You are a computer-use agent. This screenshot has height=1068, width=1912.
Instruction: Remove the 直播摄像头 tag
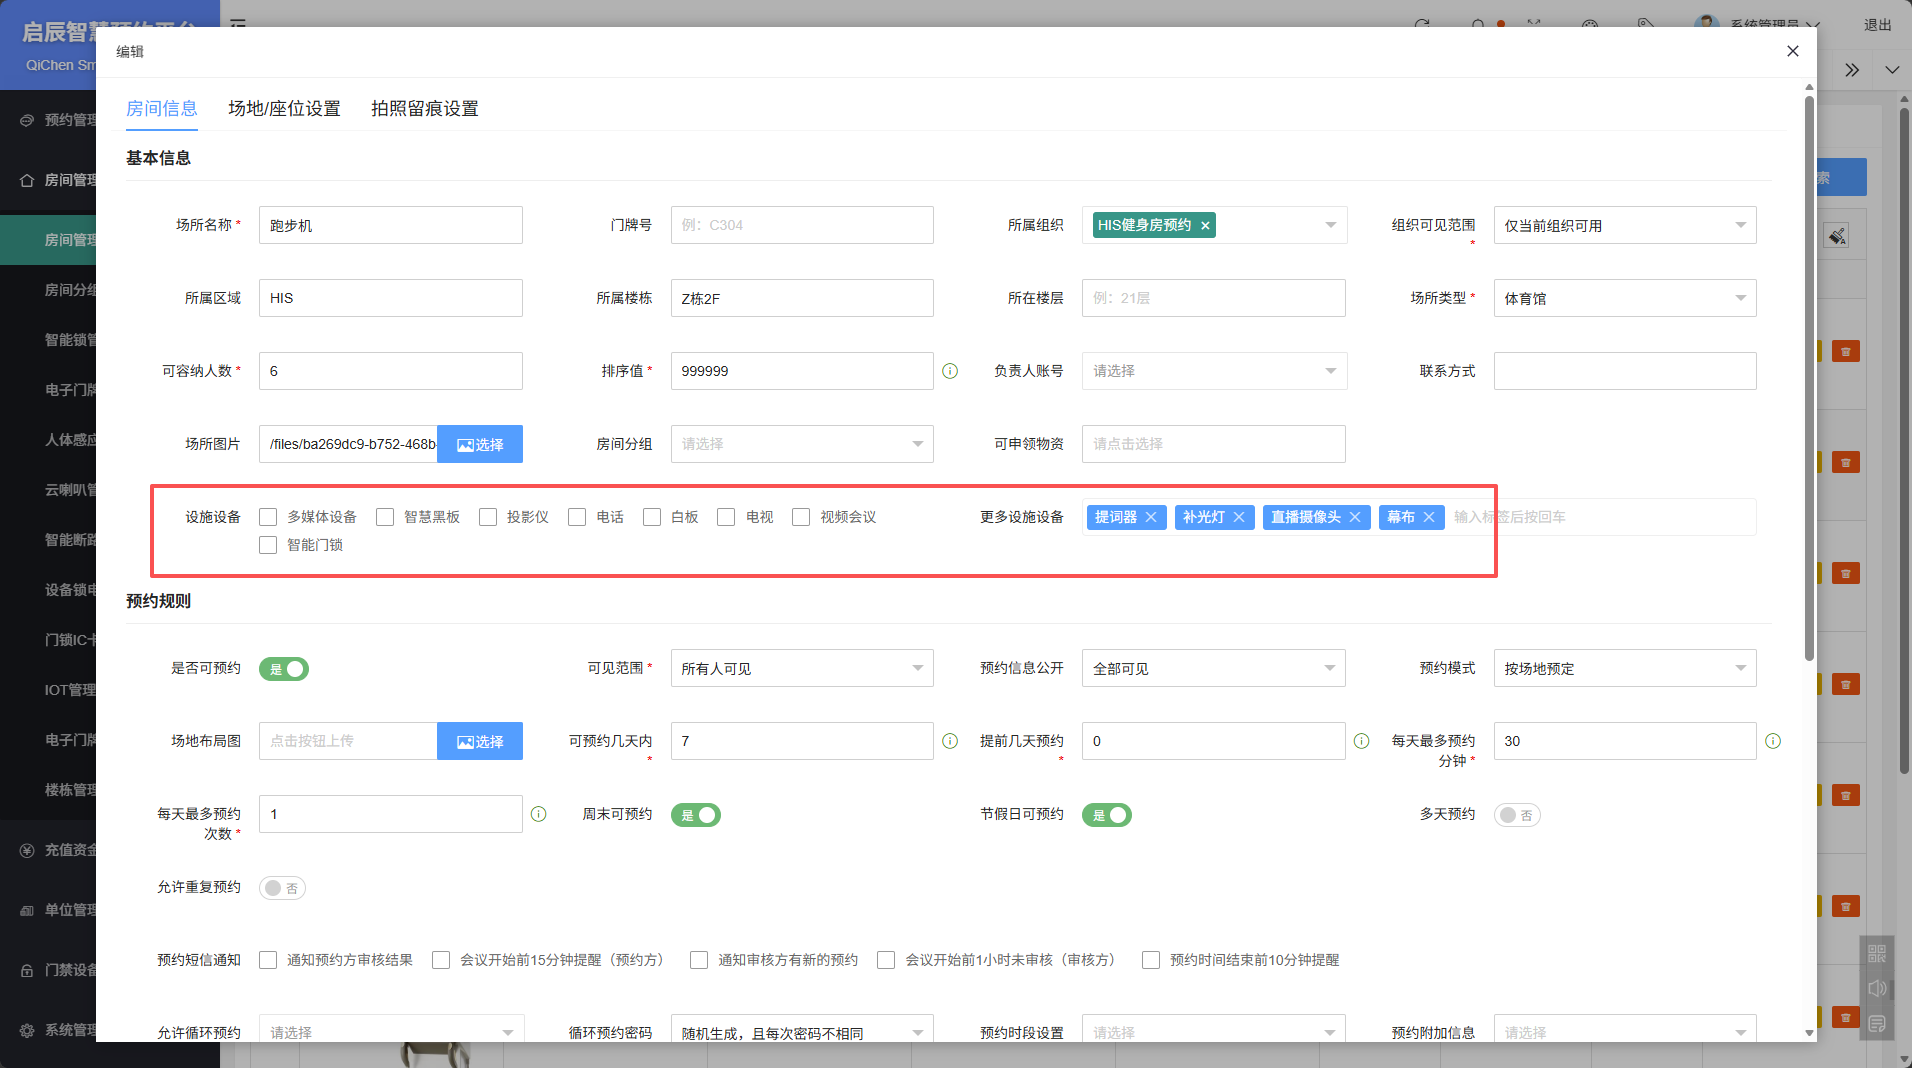1355,517
